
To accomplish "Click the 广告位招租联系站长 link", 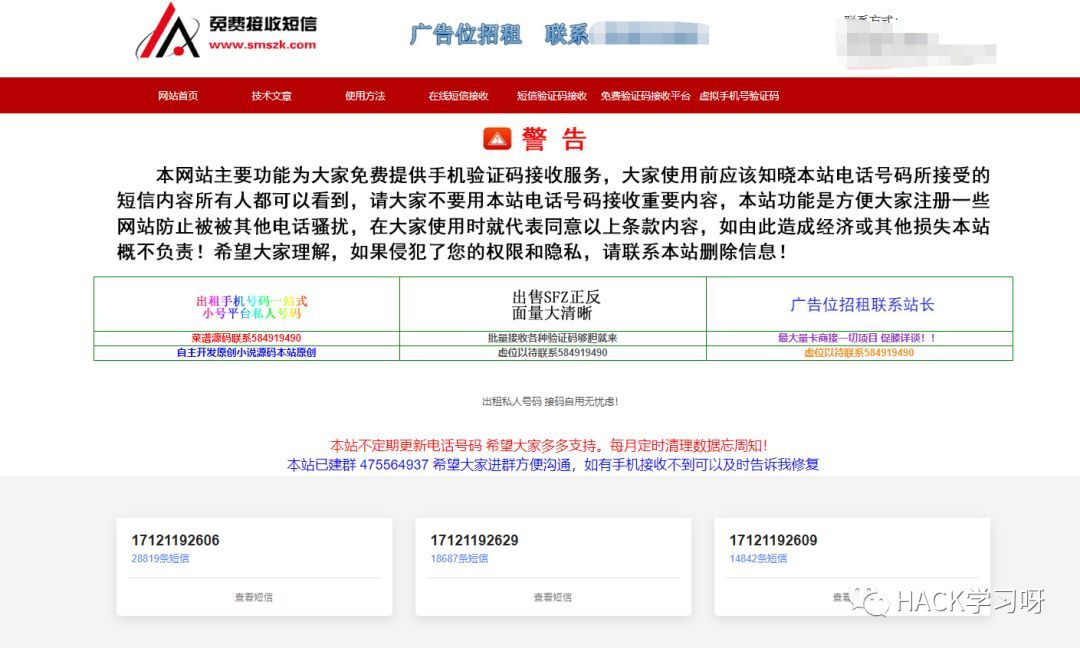I will click(860, 306).
